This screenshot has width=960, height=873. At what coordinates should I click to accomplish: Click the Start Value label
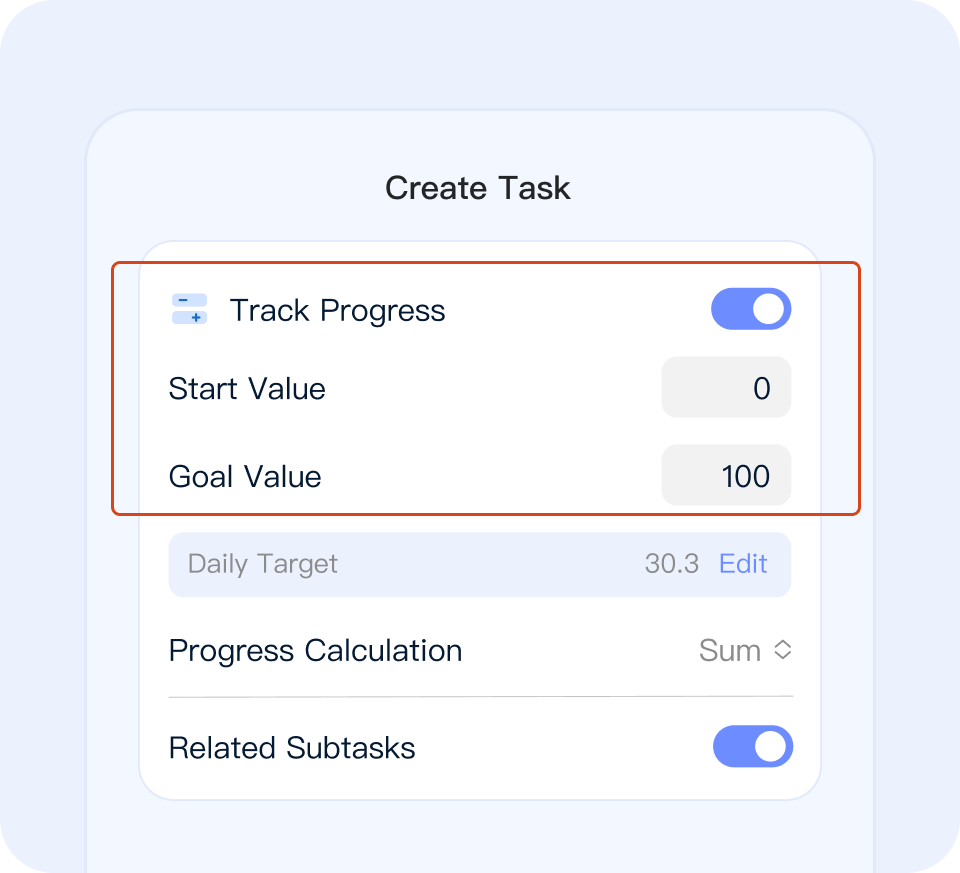point(247,388)
